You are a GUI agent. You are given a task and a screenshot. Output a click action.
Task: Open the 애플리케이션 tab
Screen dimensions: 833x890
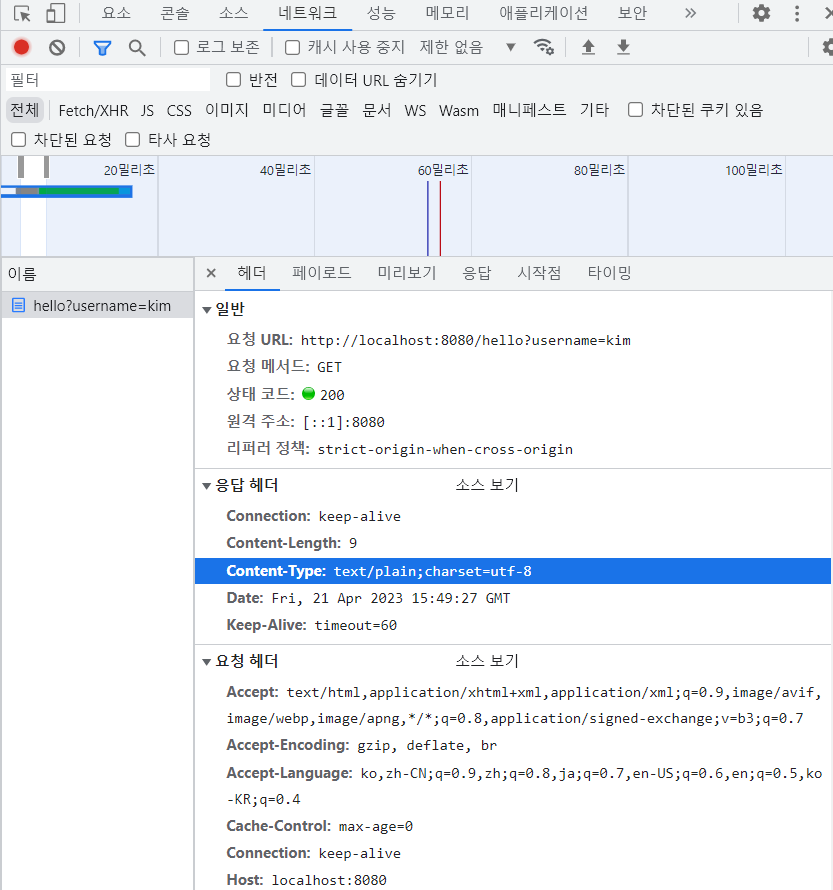[x=544, y=13]
